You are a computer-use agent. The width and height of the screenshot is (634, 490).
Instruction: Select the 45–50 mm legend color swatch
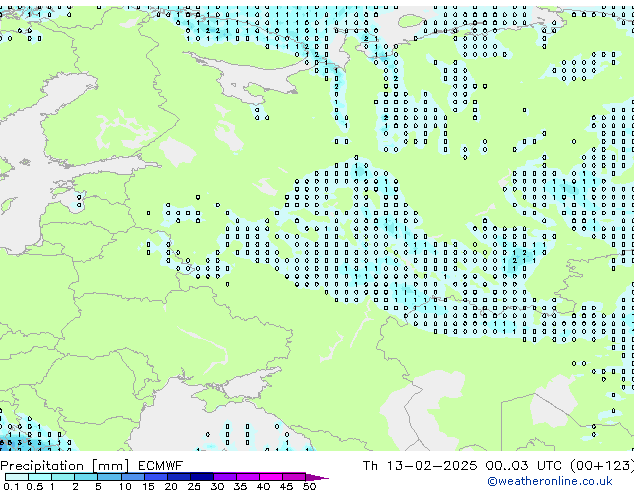[294, 477]
